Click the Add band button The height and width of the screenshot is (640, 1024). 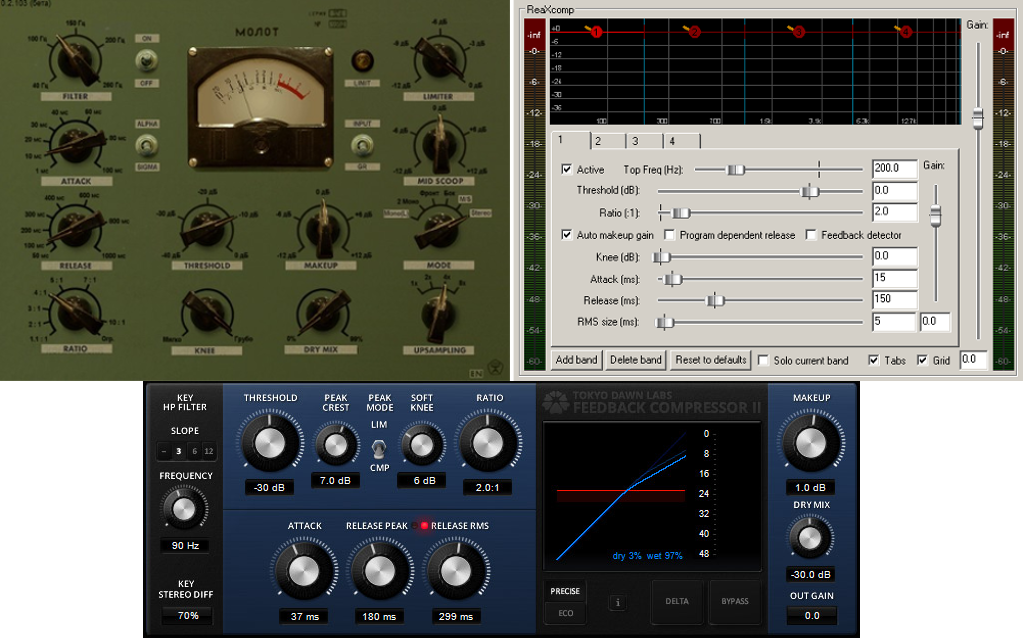[x=576, y=360]
